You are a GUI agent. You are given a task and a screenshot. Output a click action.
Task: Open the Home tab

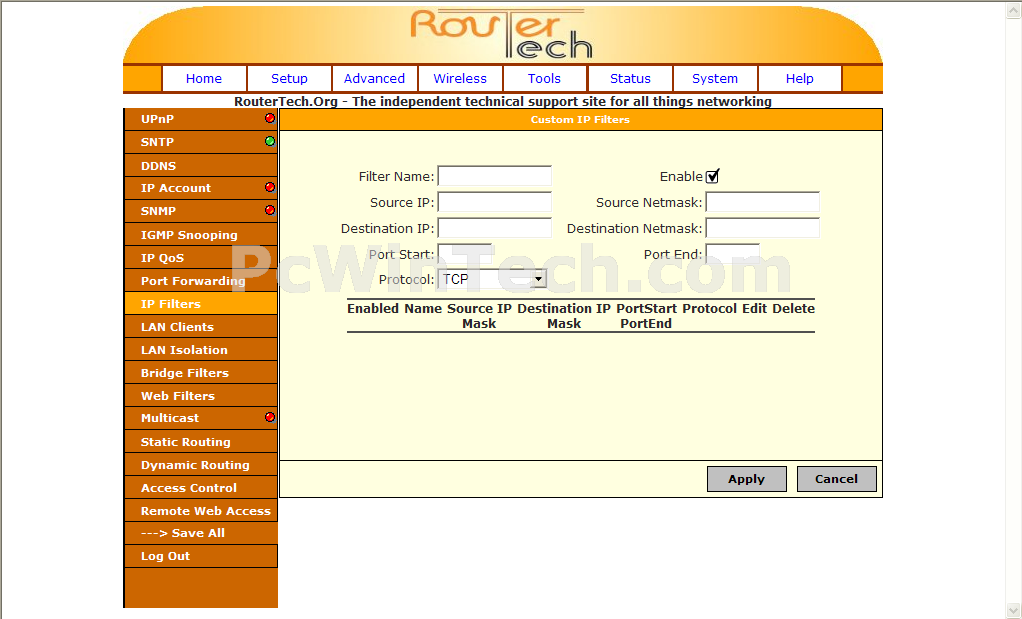(x=204, y=79)
